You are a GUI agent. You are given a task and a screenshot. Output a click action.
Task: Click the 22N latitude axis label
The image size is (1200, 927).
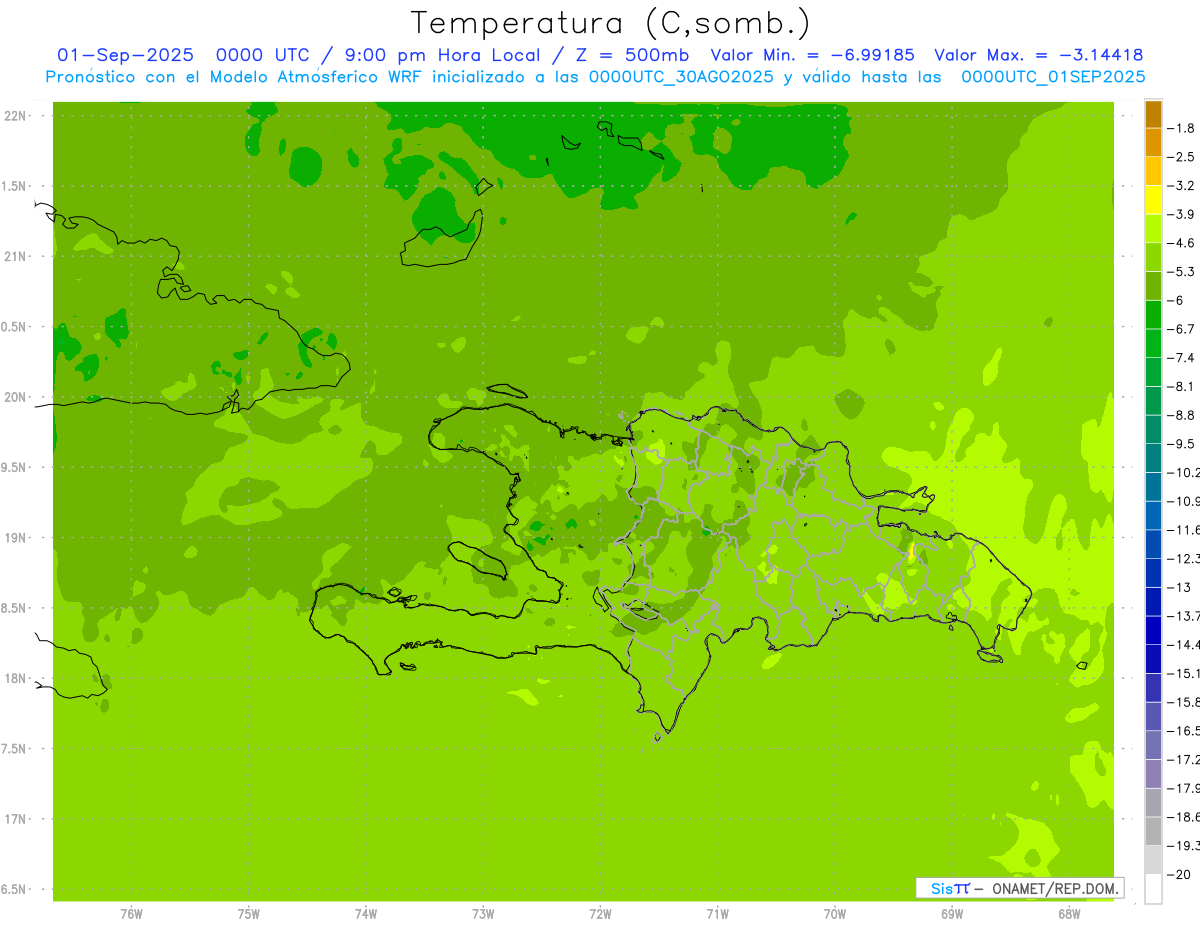pos(14,116)
